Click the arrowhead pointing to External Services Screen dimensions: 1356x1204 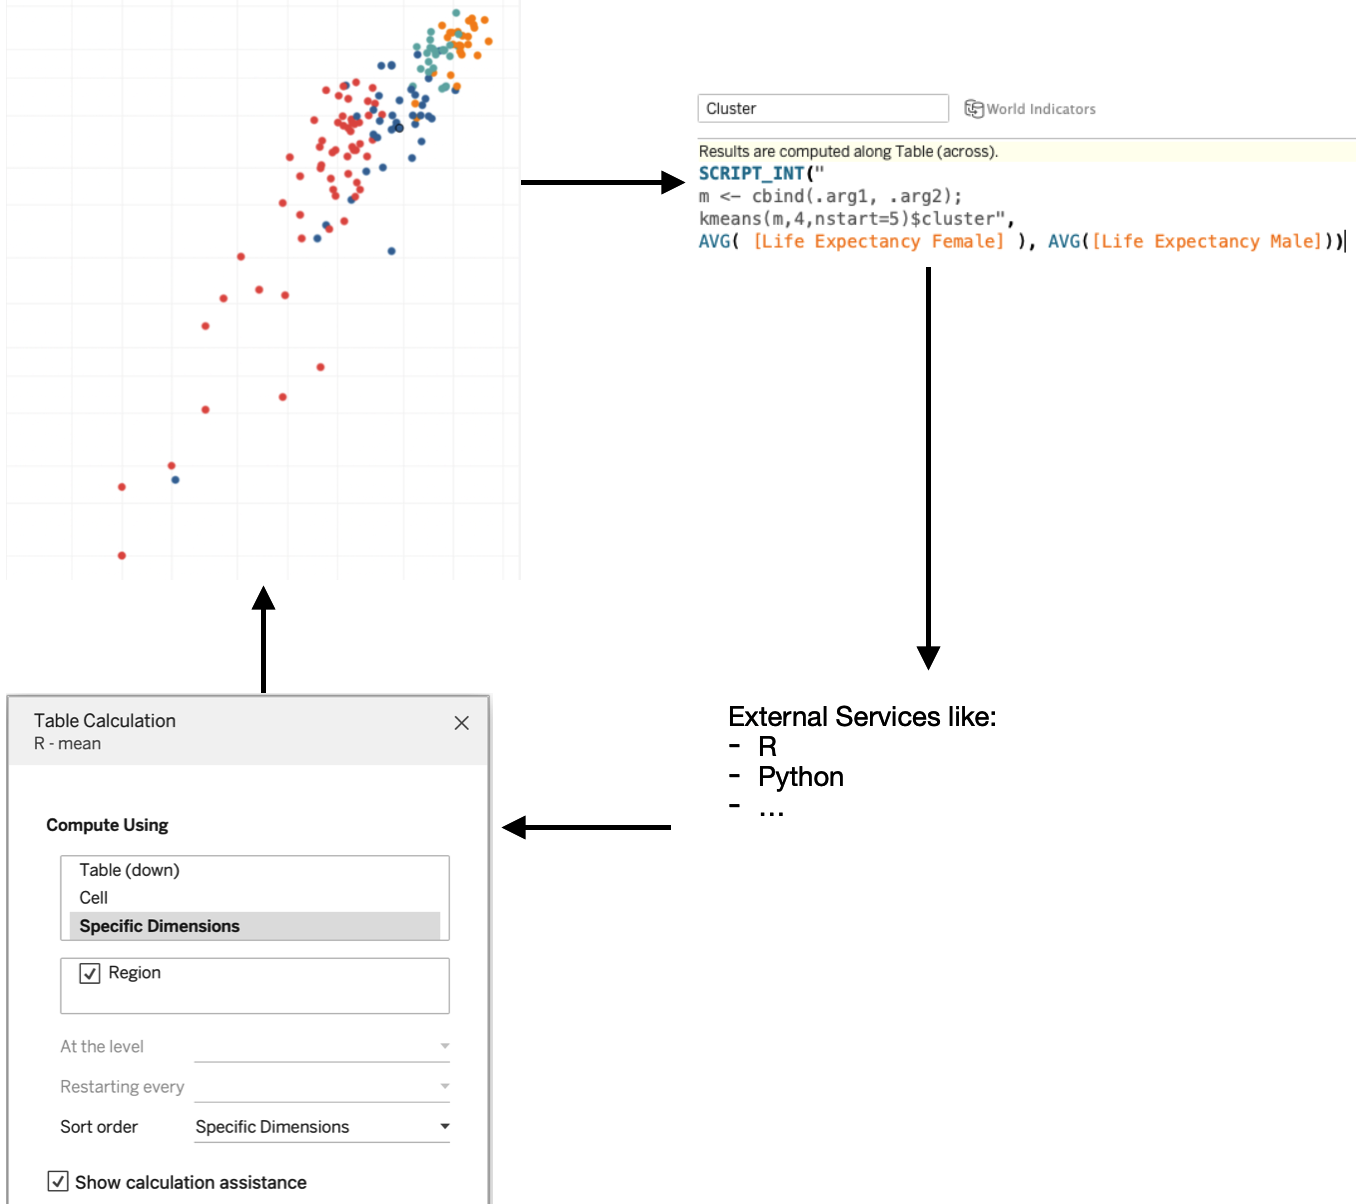coord(928,657)
